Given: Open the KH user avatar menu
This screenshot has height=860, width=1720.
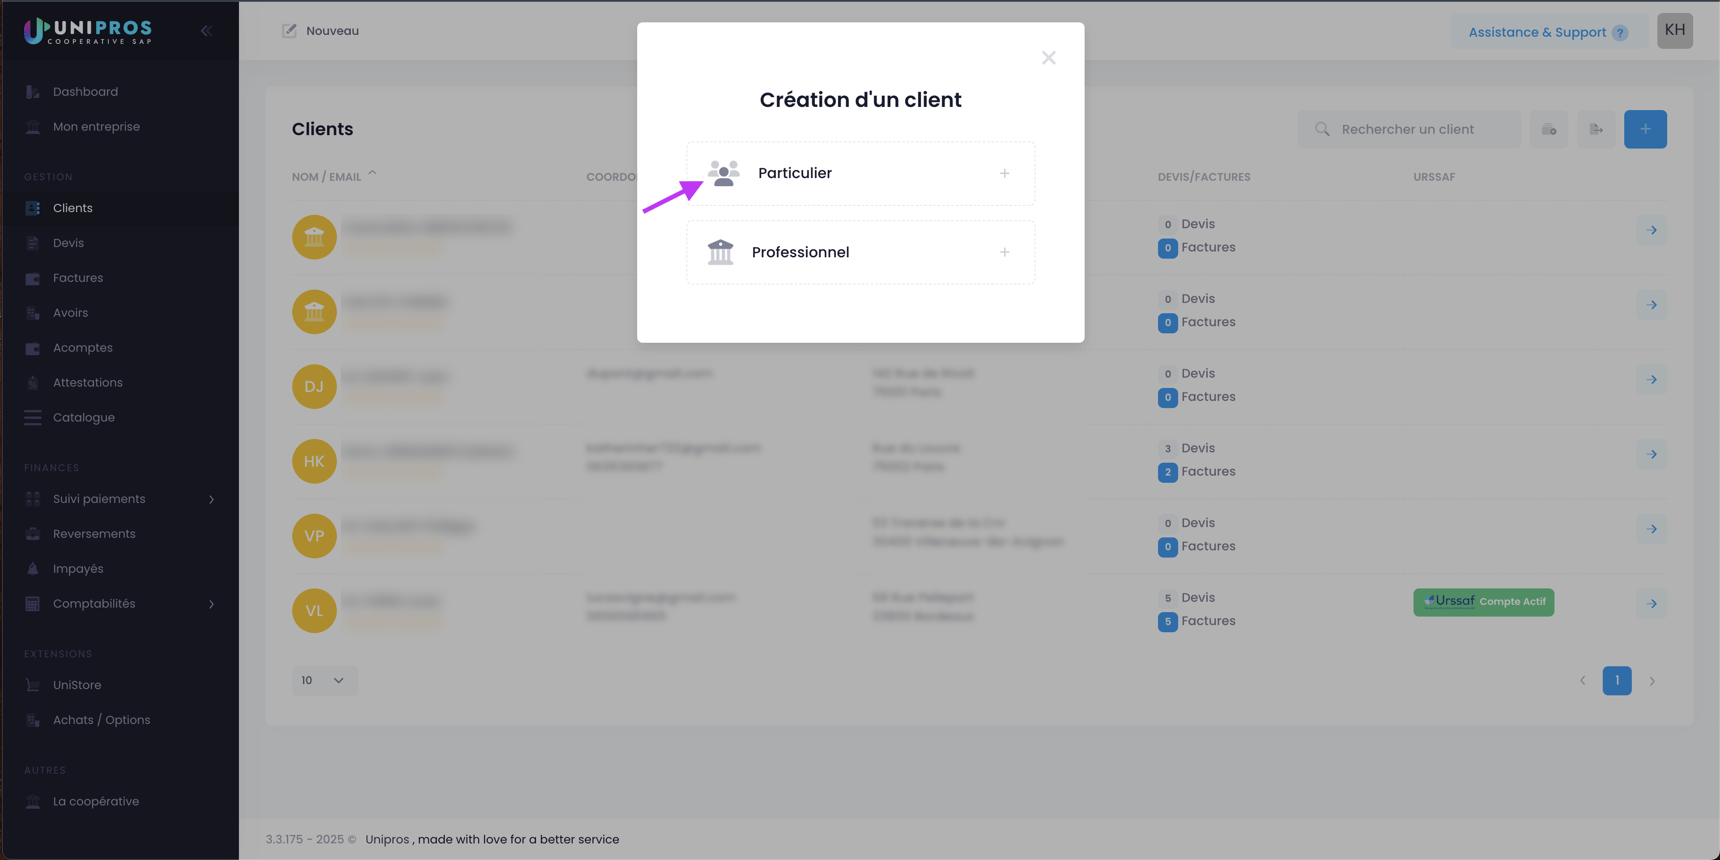Looking at the screenshot, I should point(1674,31).
